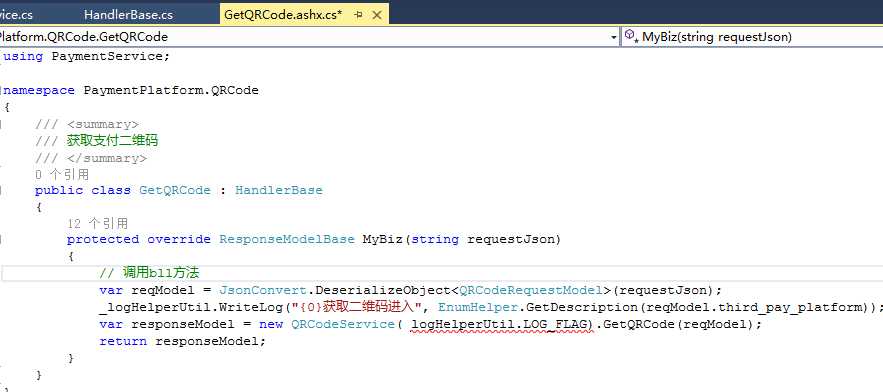
Task: Click 'HandlerBase' in the class declaration line
Action: (279, 190)
